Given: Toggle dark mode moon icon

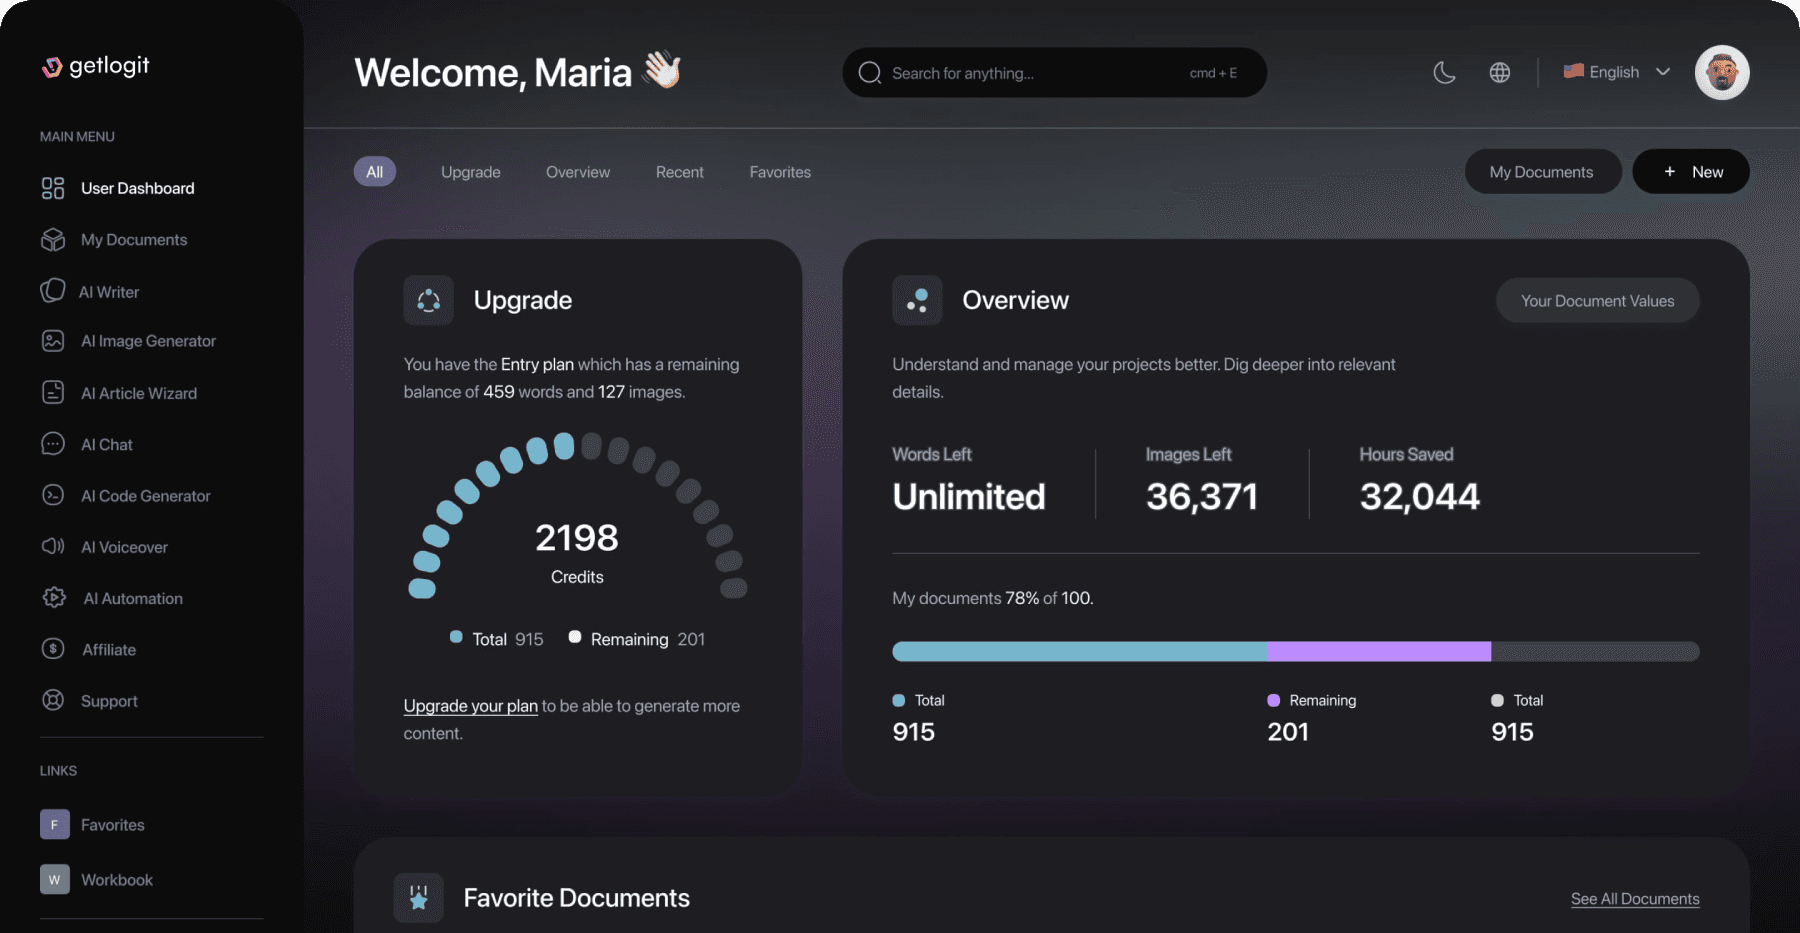Looking at the screenshot, I should point(1444,72).
